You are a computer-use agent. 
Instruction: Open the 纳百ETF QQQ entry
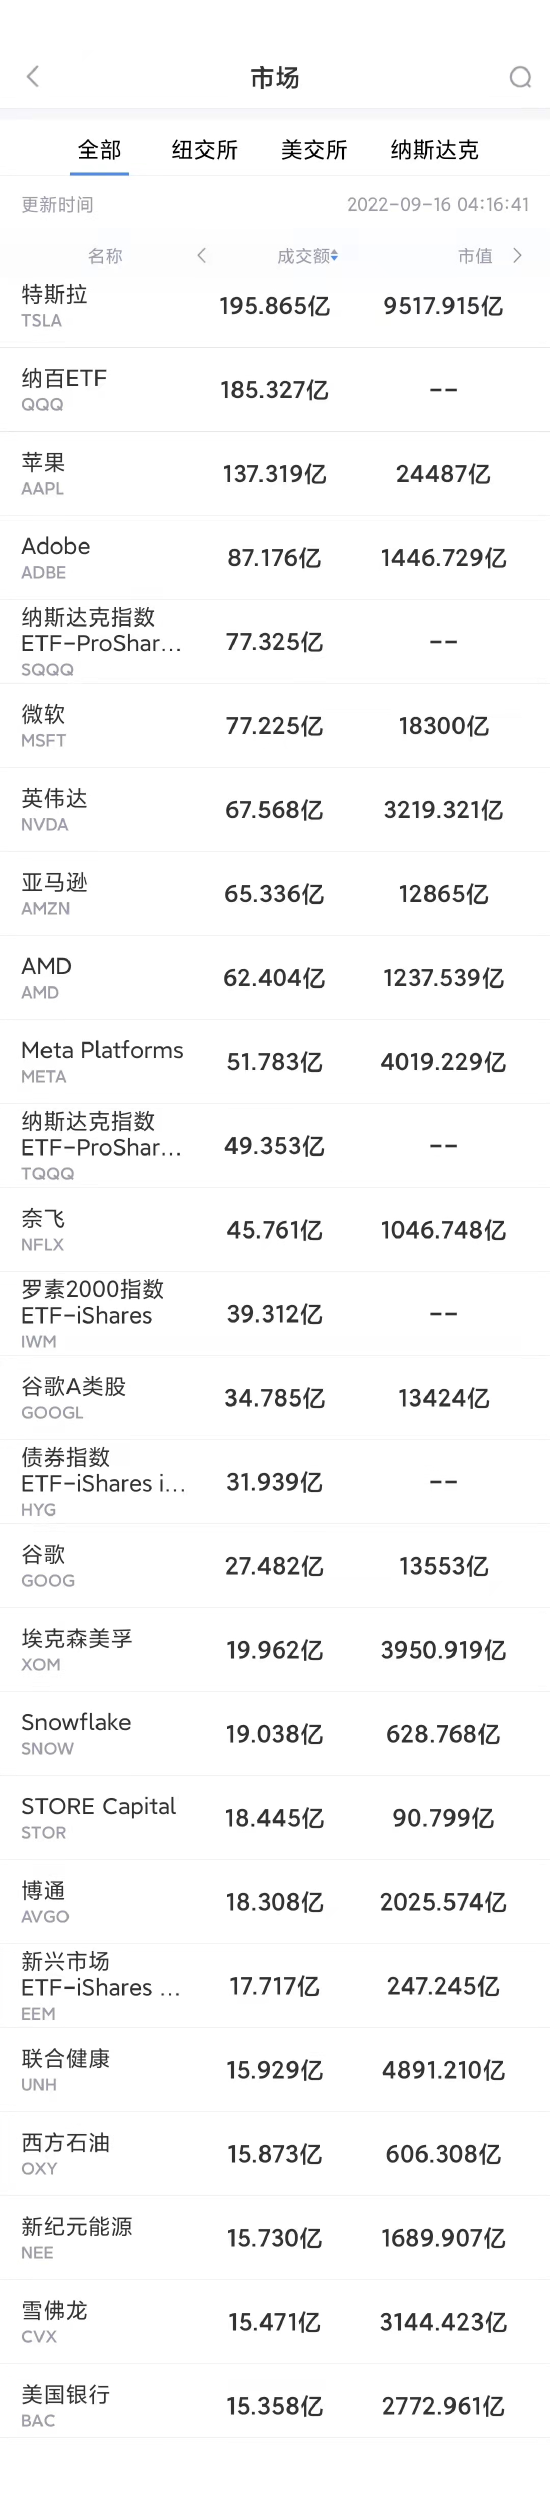pos(275,390)
